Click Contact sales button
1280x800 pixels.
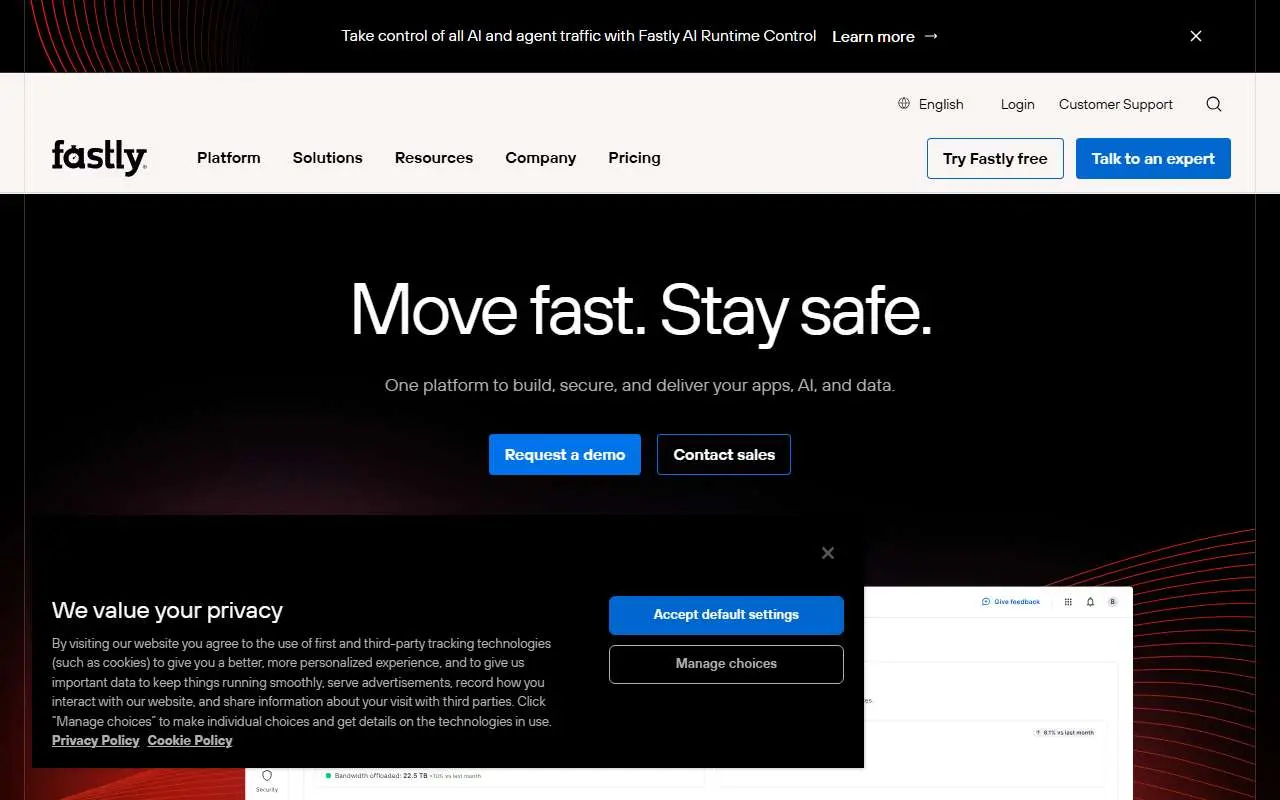pos(724,455)
